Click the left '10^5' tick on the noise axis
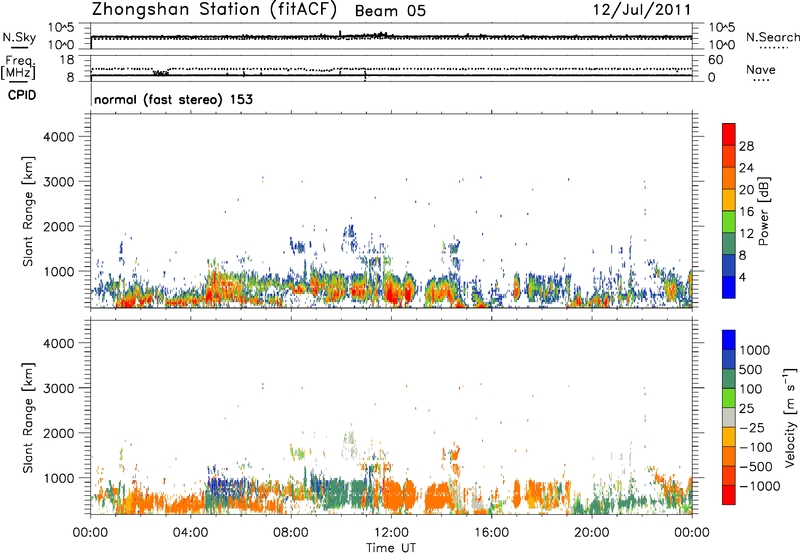Viewport: 800px width, 554px height. (x=61, y=28)
